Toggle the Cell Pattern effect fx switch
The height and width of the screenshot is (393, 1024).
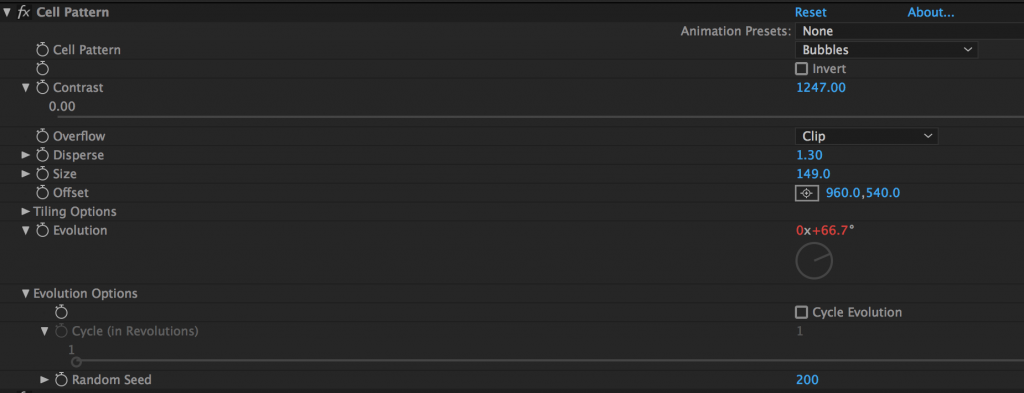(x=24, y=12)
